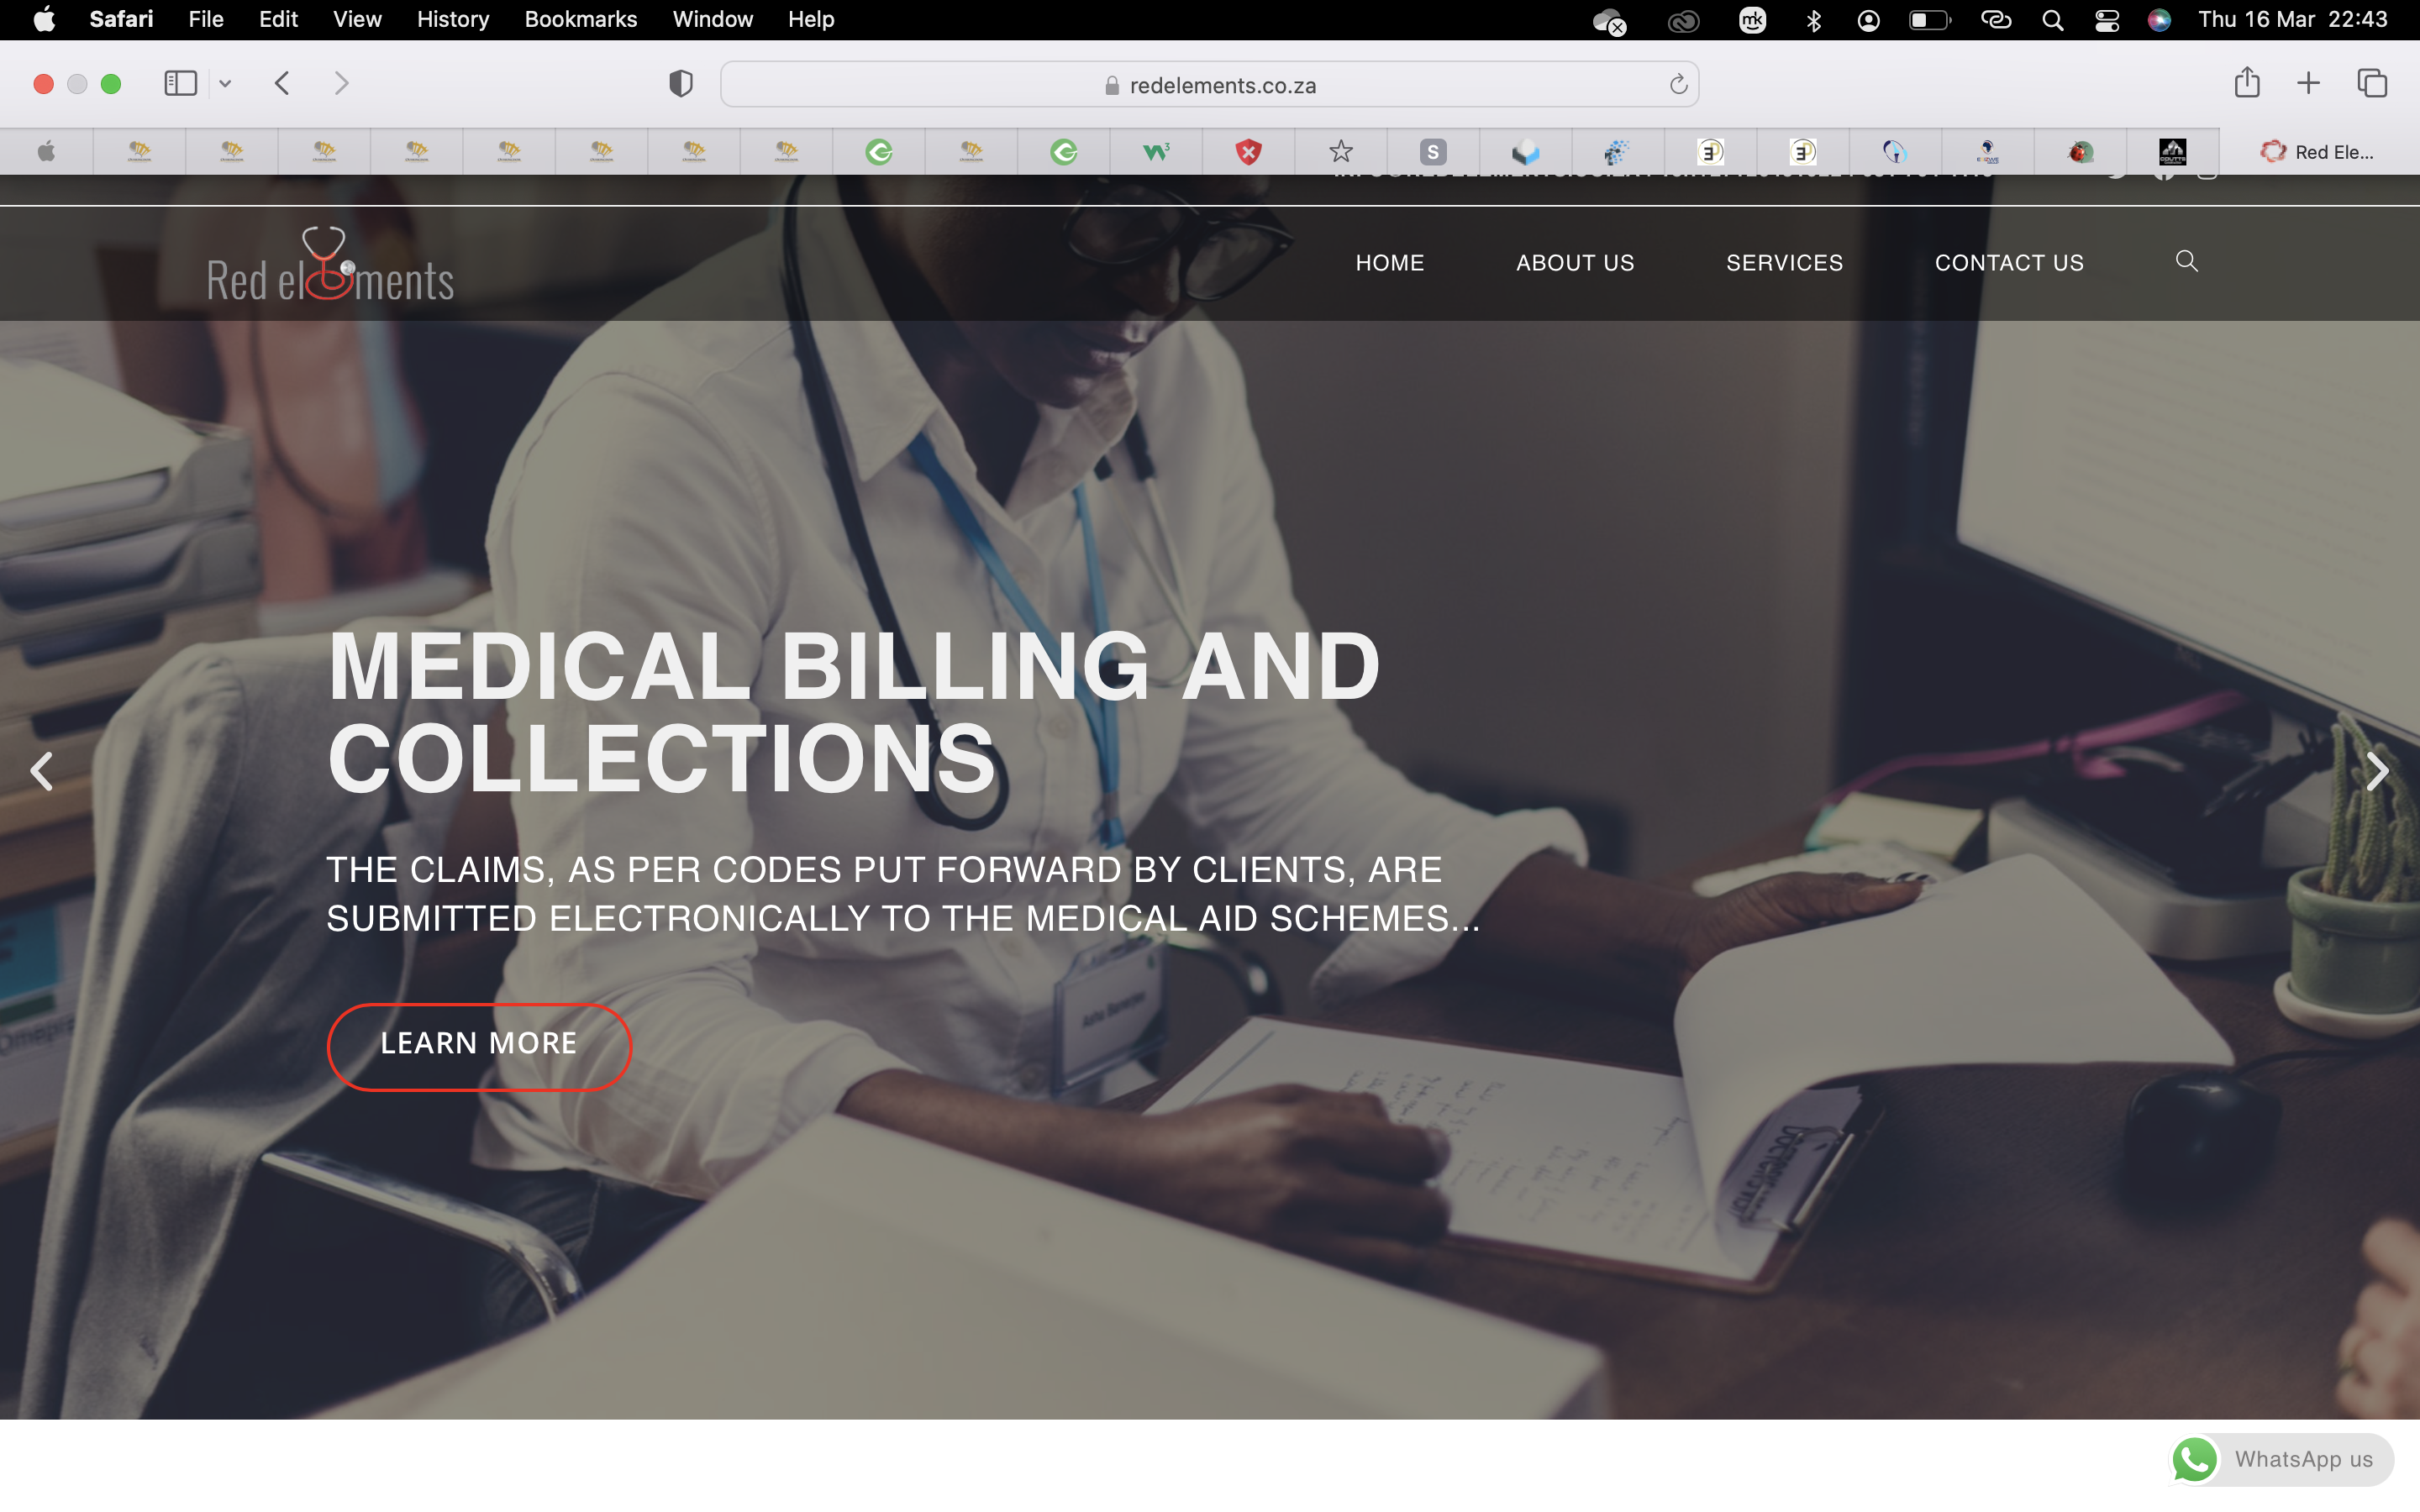Open the Safari share sheet icon
Image resolution: width=2420 pixels, height=1512 pixels.
pos(2247,83)
